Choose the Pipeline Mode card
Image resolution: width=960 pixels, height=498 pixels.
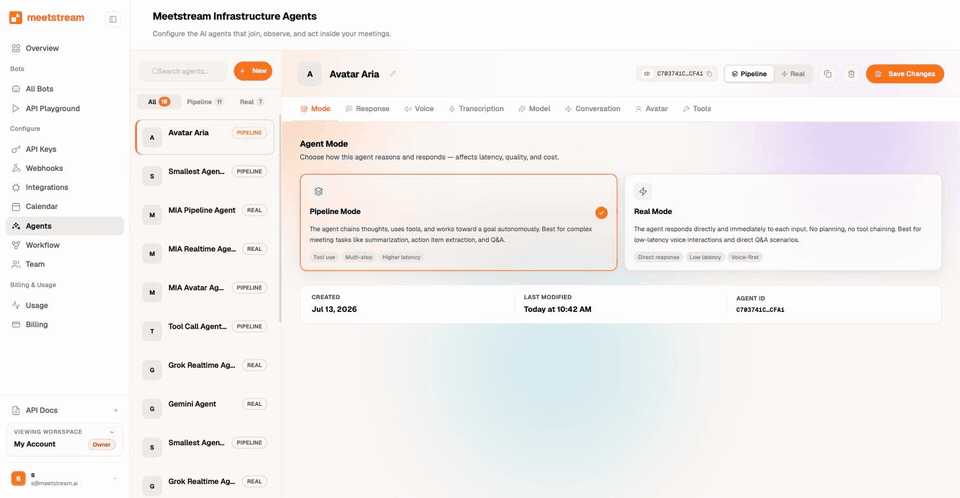[x=459, y=222]
